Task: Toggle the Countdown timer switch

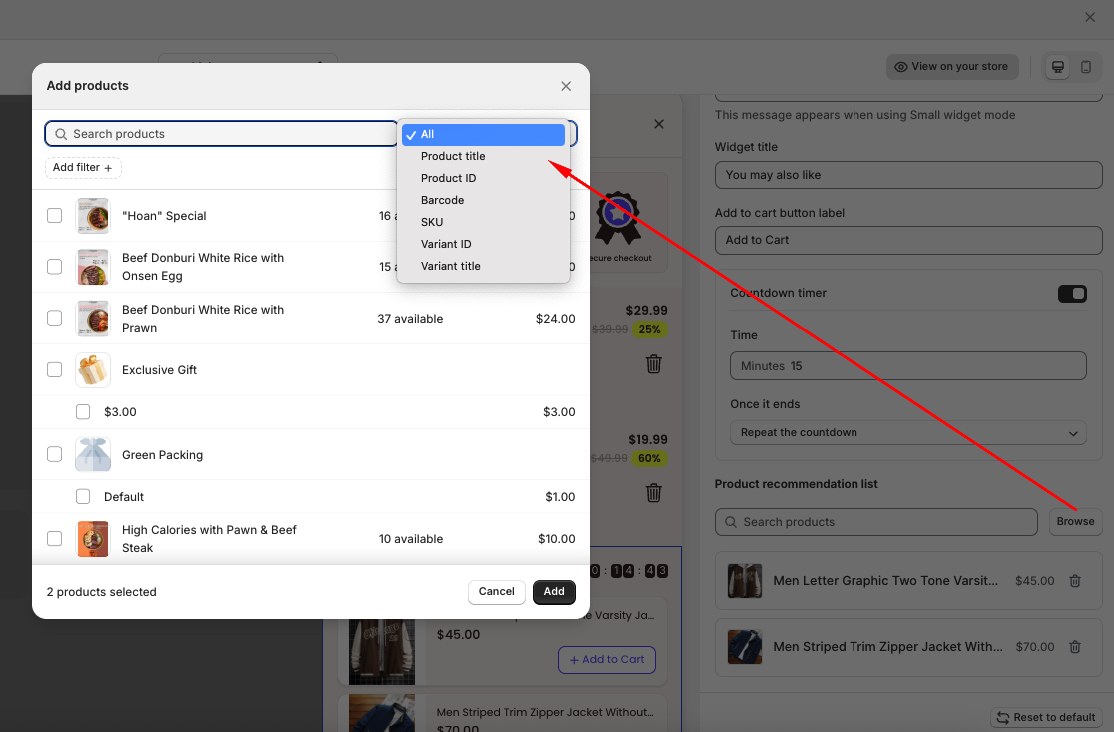Action: tap(1072, 294)
